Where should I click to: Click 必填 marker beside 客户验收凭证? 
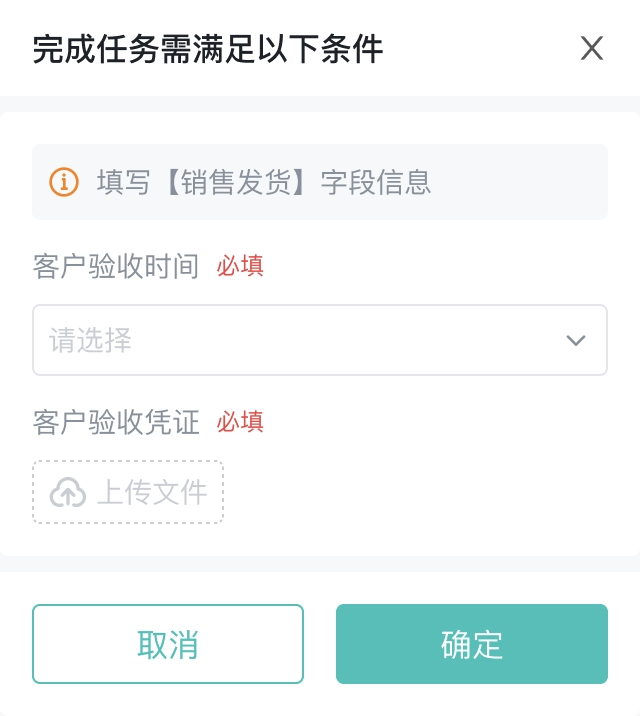(x=240, y=422)
